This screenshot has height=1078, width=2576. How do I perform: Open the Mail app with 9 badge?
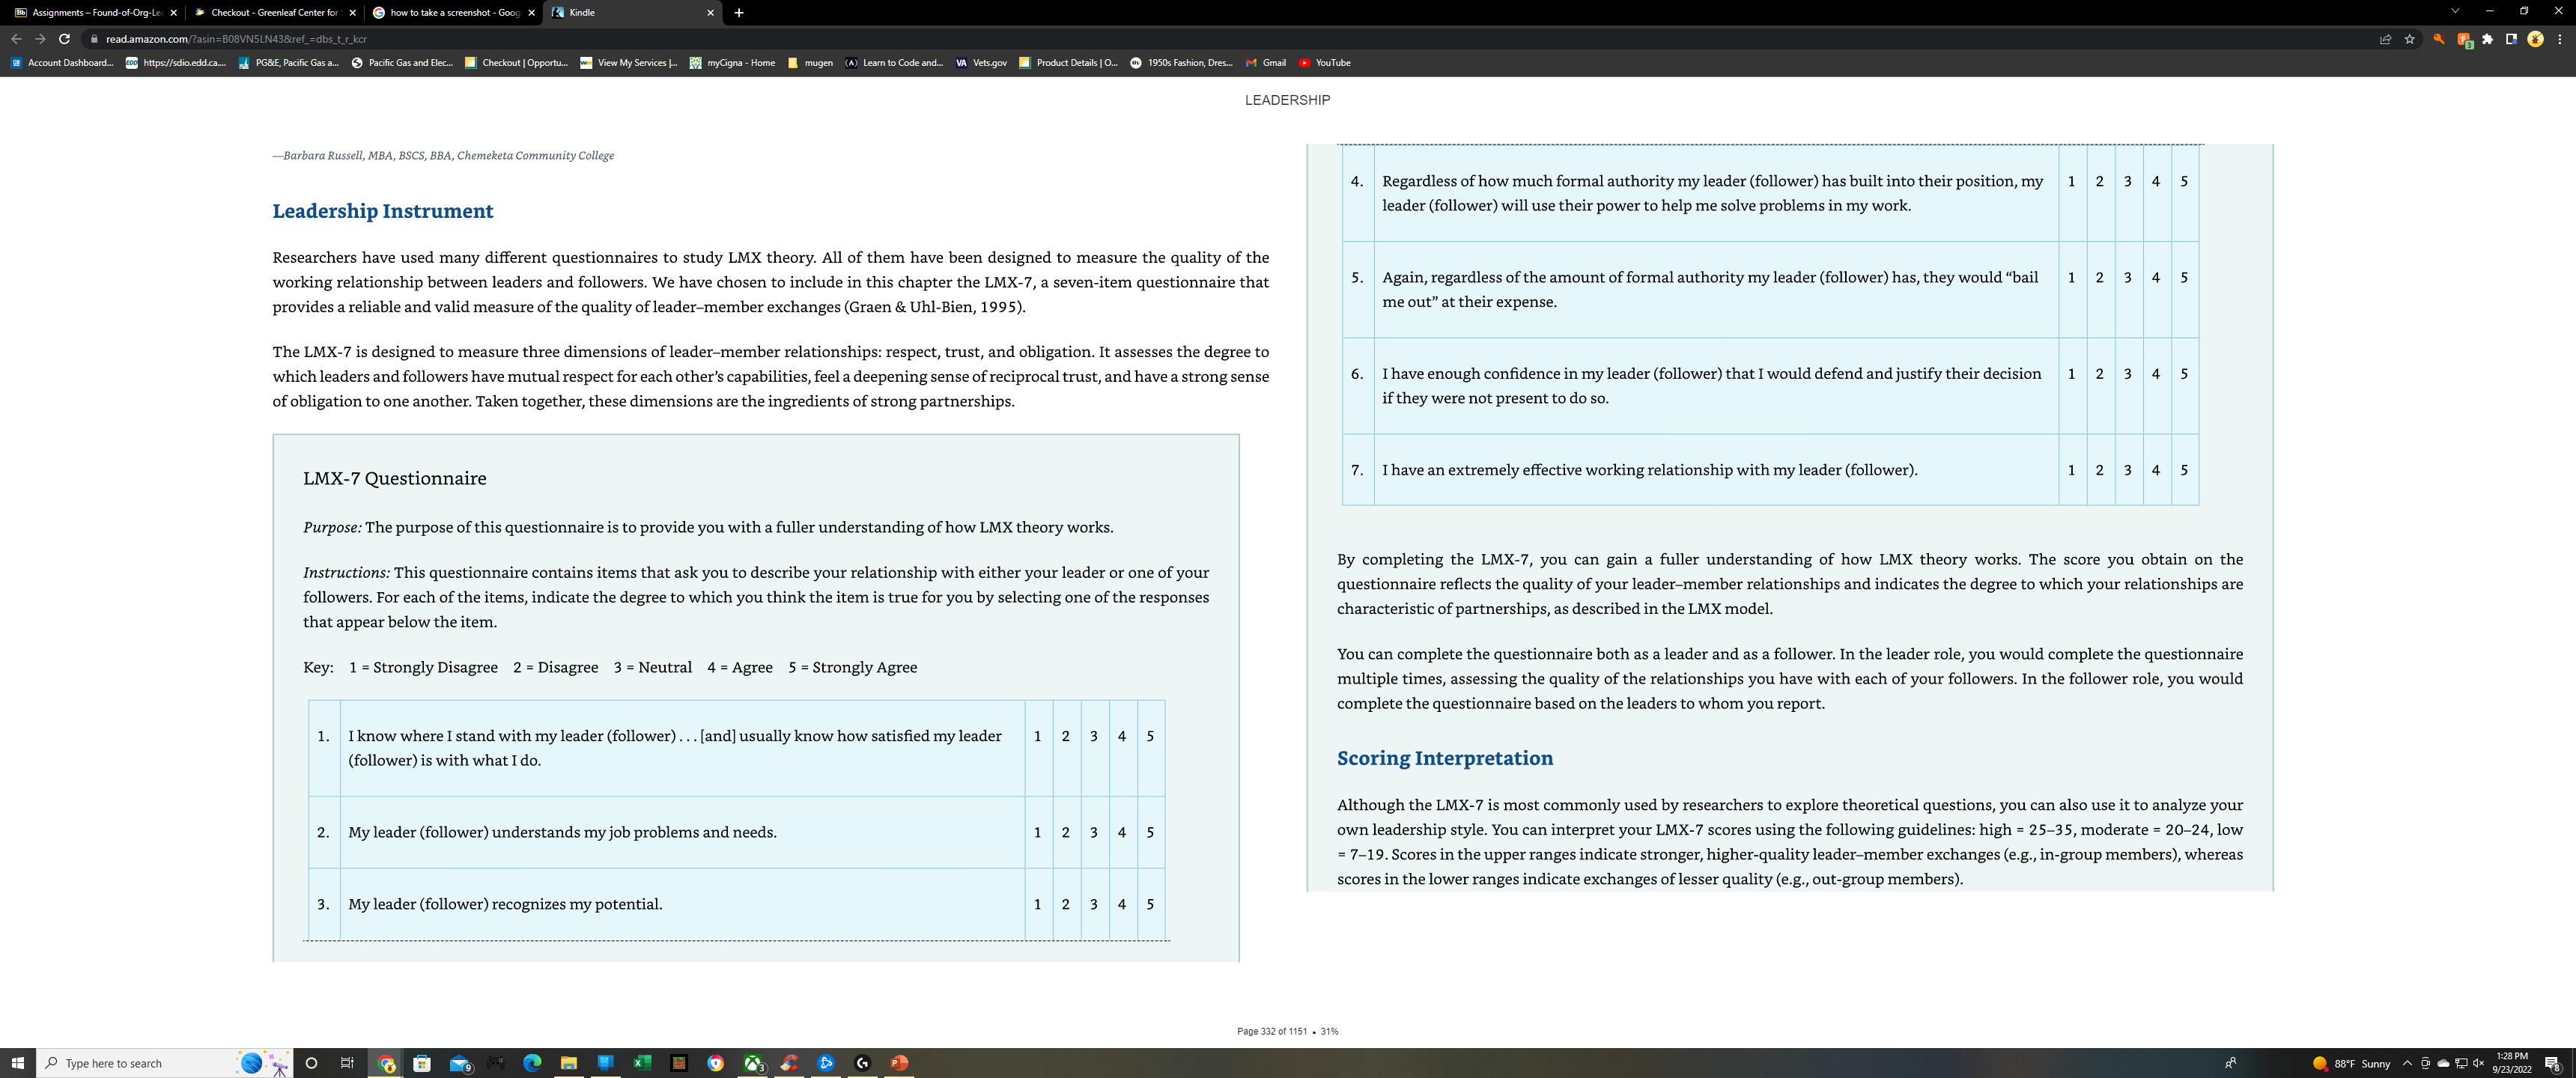coord(459,1063)
